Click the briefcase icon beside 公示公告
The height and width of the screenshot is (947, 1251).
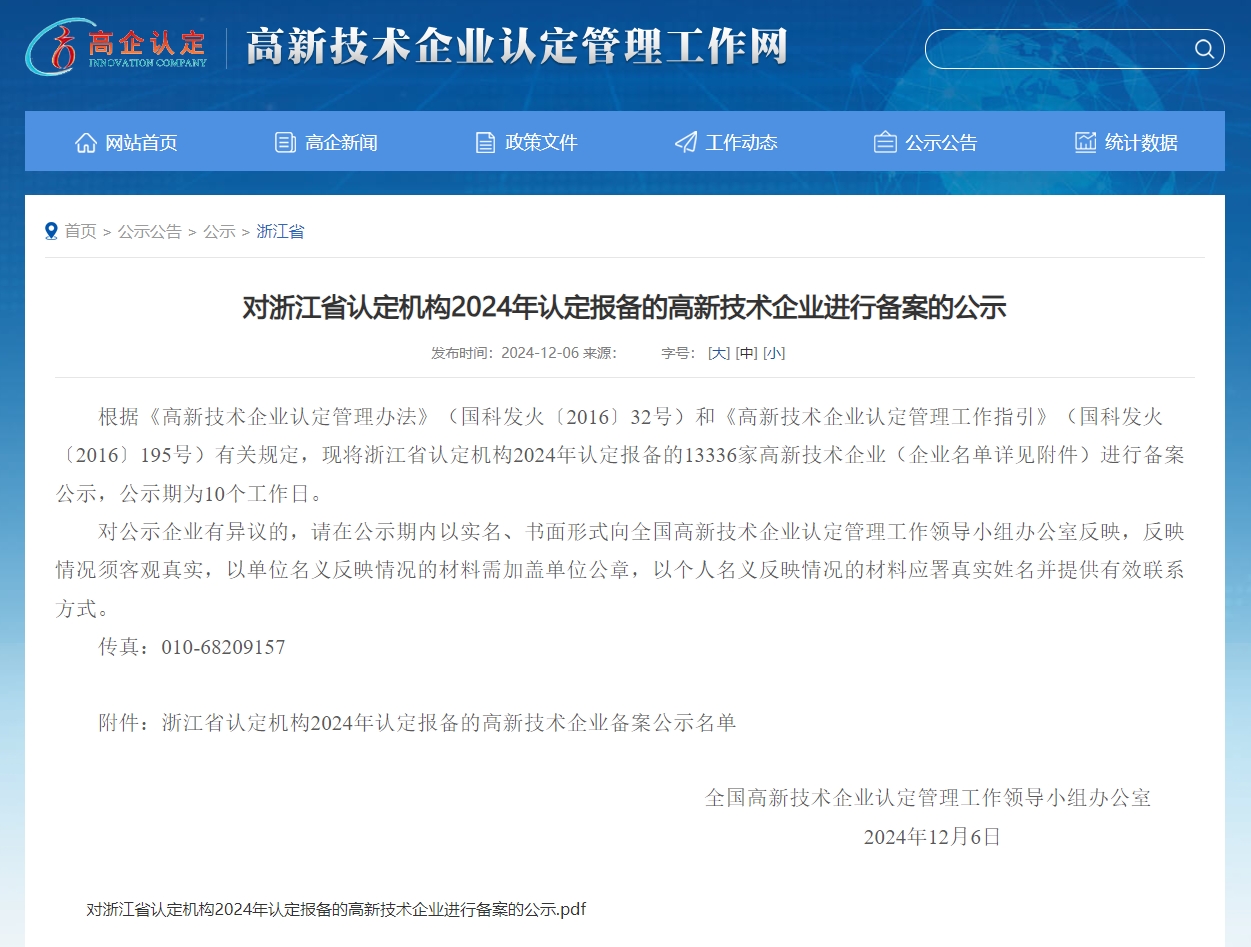885,142
